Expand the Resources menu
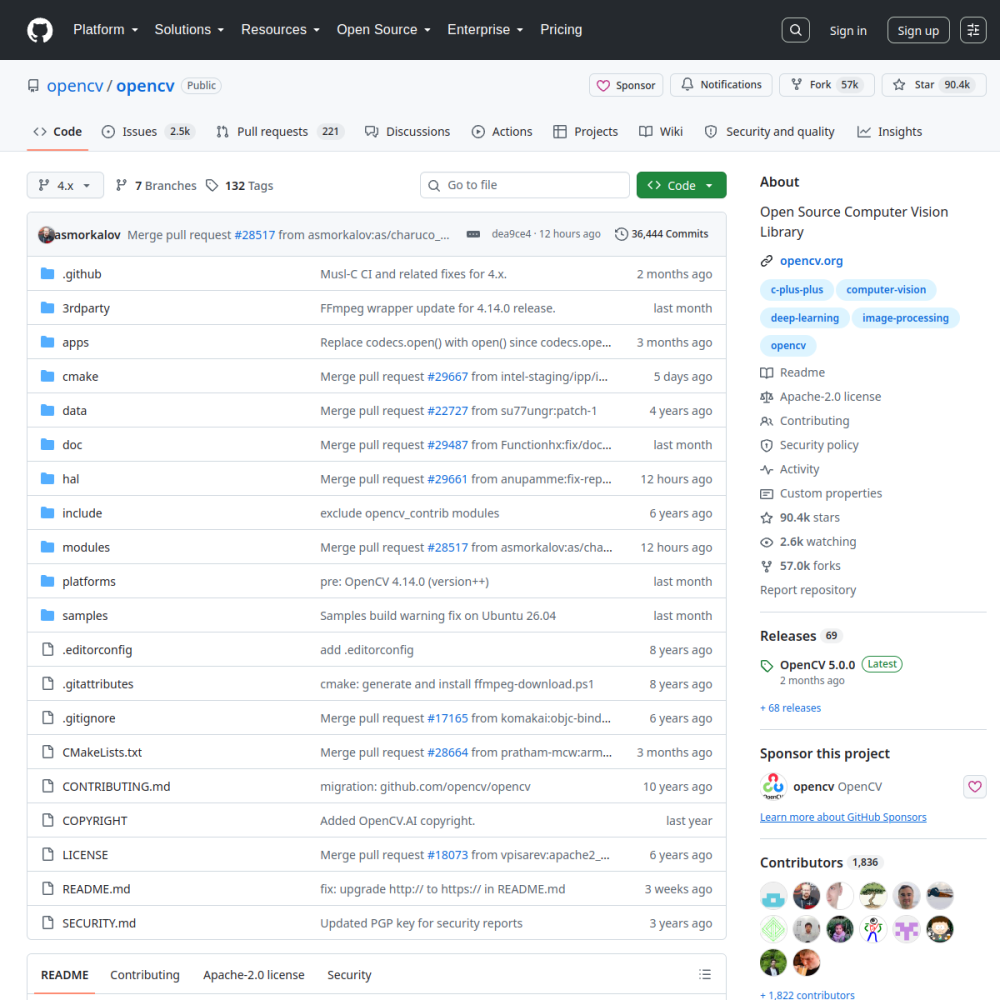This screenshot has width=1000, height=1000. point(281,30)
